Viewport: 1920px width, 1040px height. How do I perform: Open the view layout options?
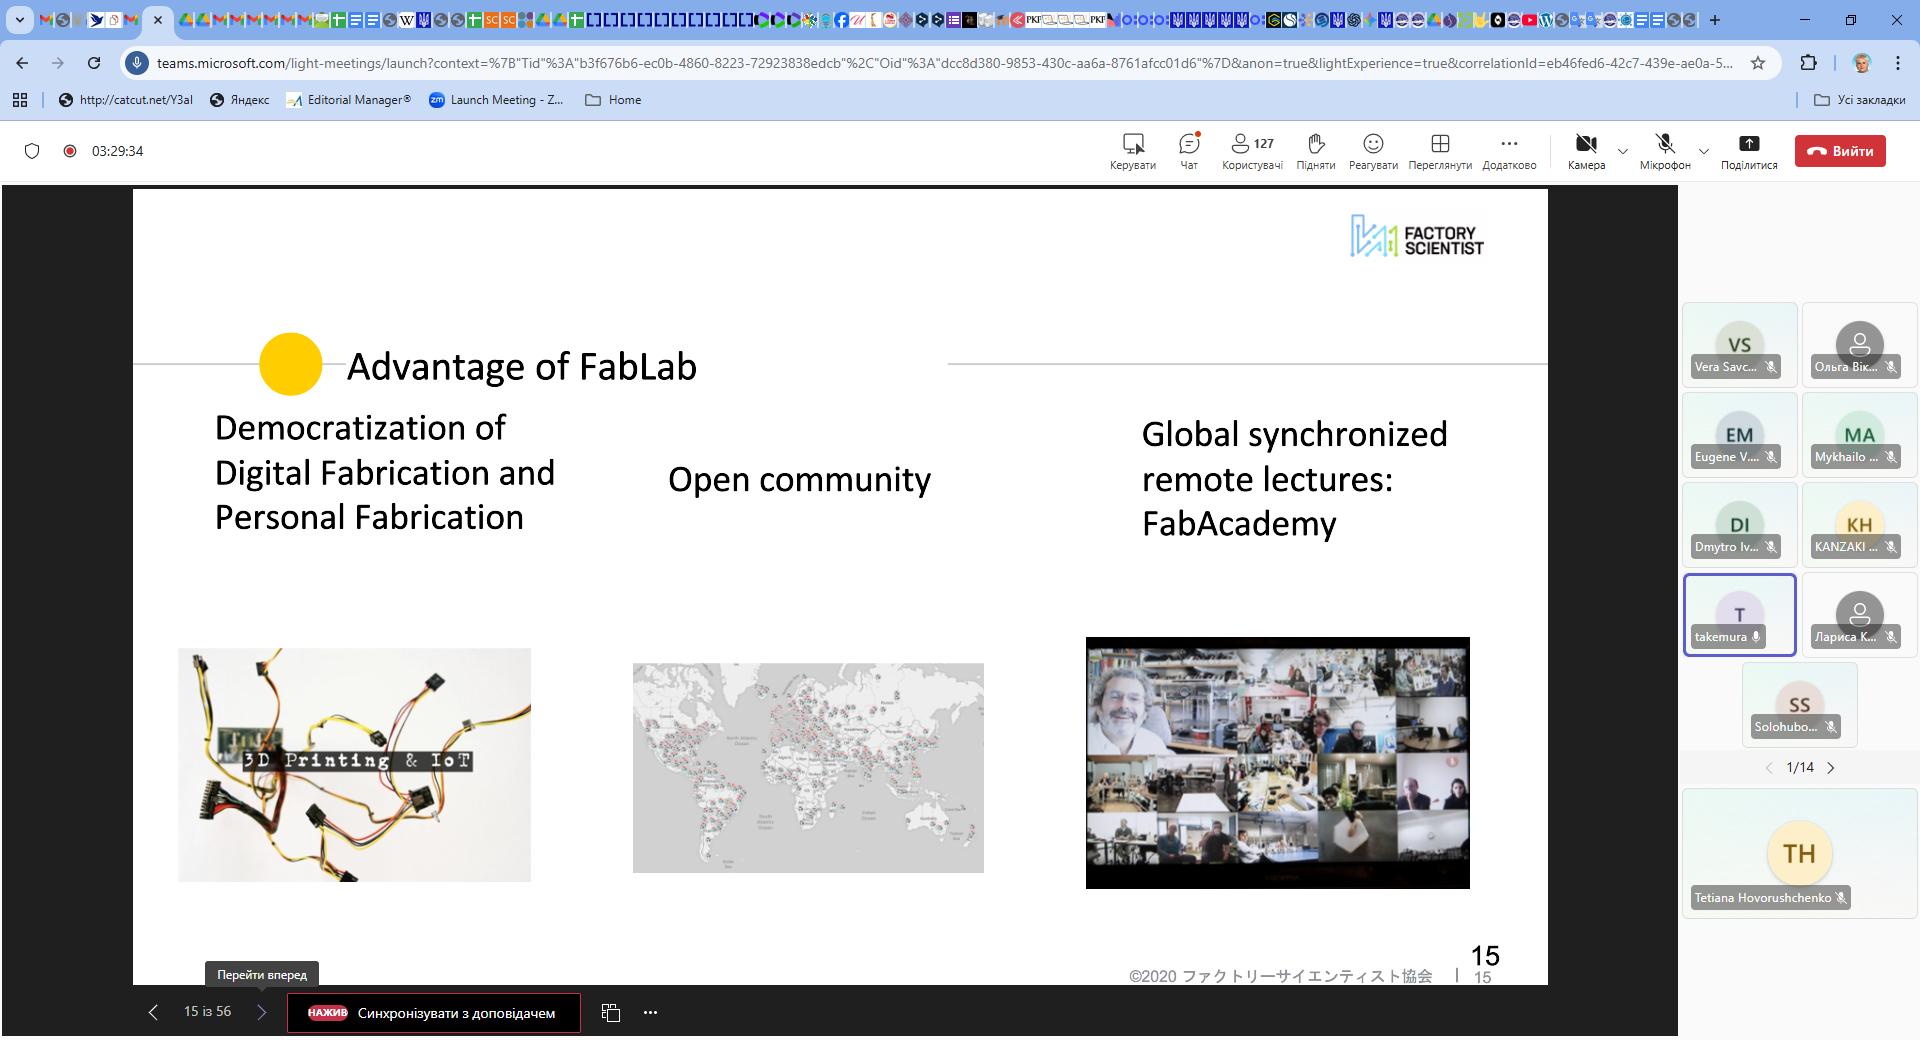click(x=1439, y=151)
